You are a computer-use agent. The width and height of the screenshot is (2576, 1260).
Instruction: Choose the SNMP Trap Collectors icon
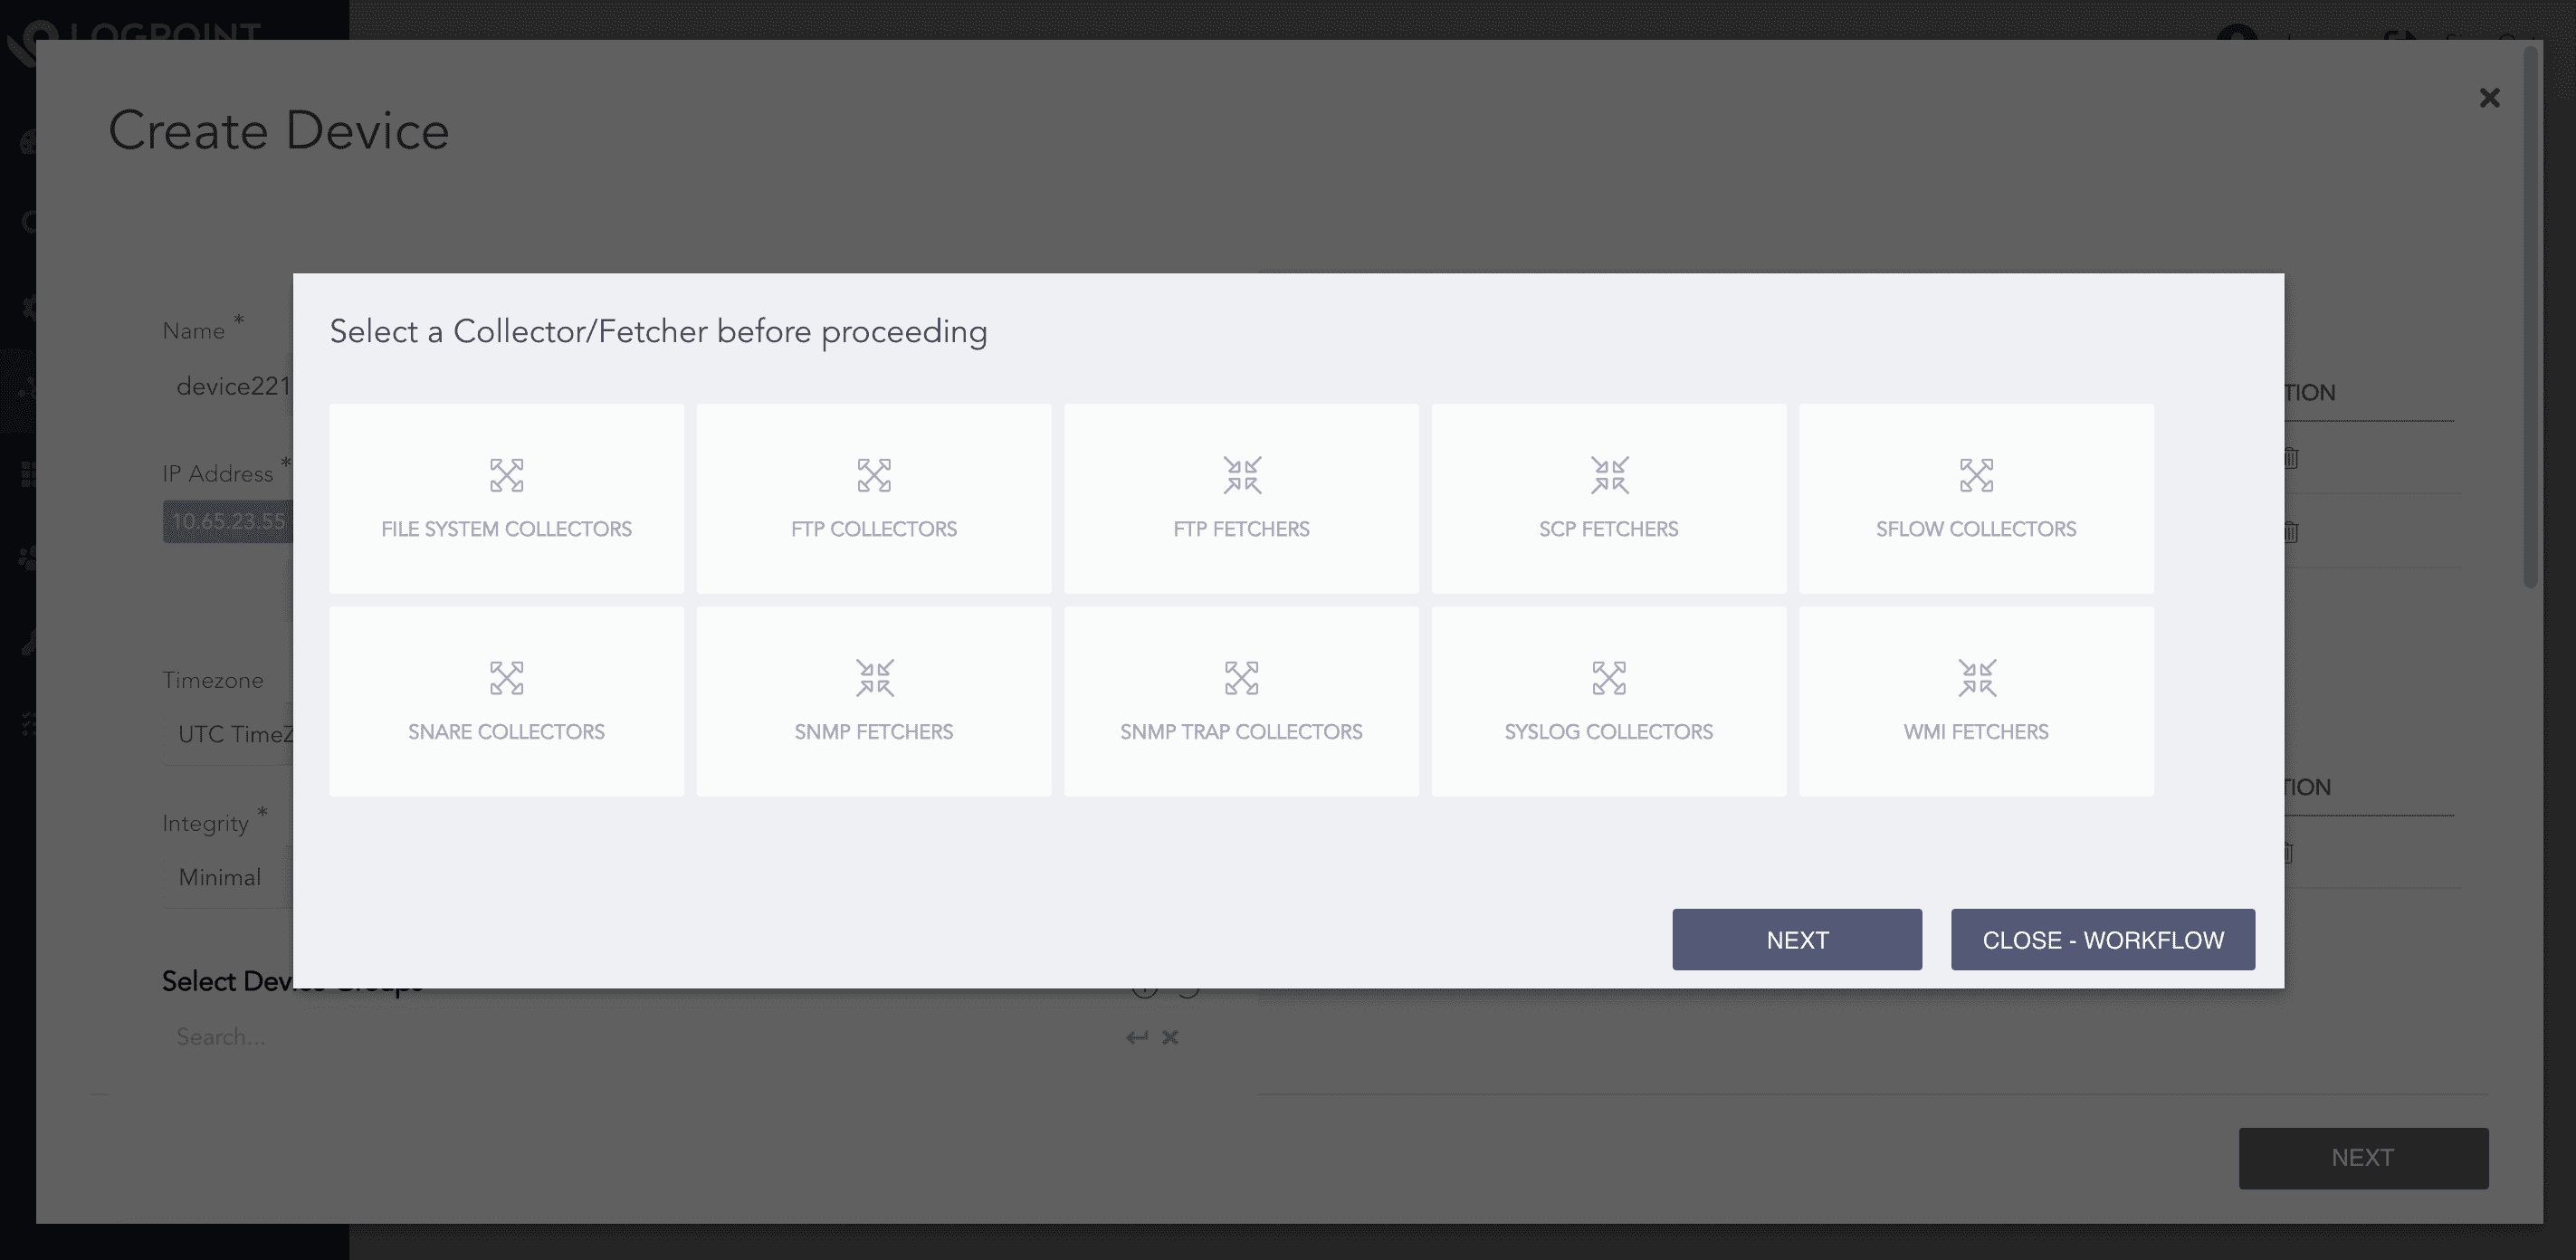coord(1241,678)
